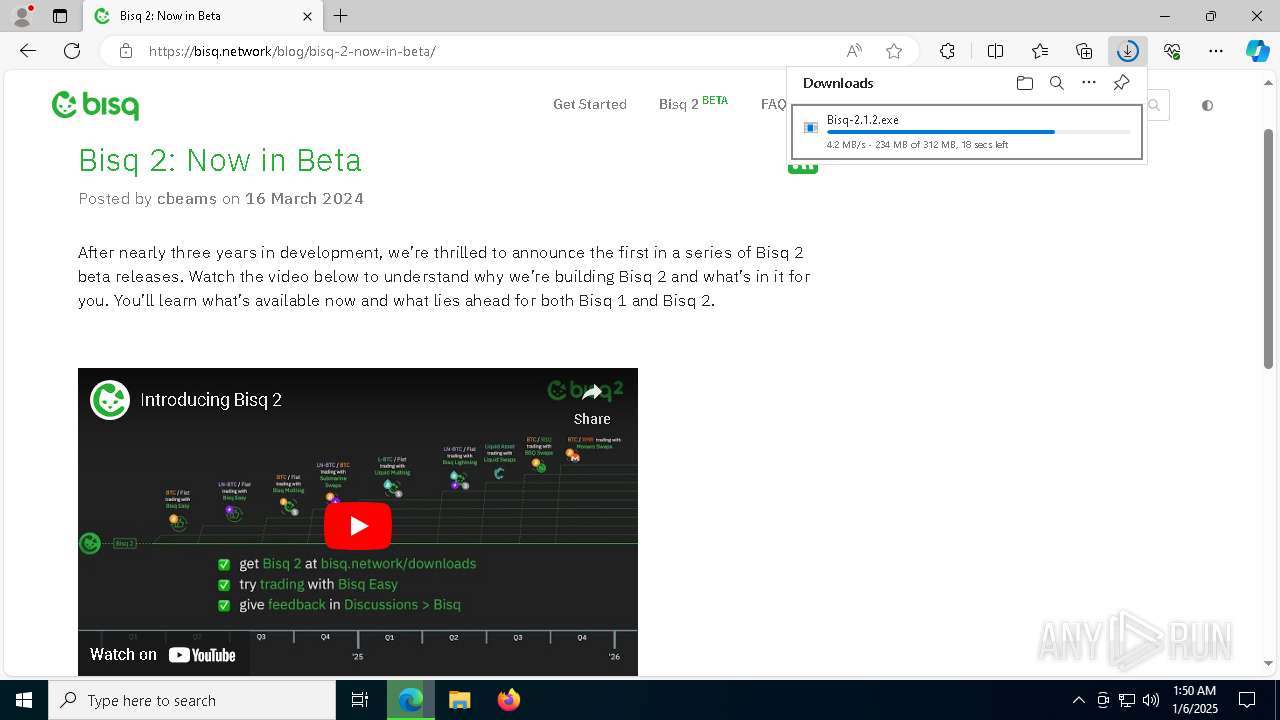This screenshot has height=720, width=1280.
Task: Select Bisq-2.1.2.exe download item
Action: [967, 132]
